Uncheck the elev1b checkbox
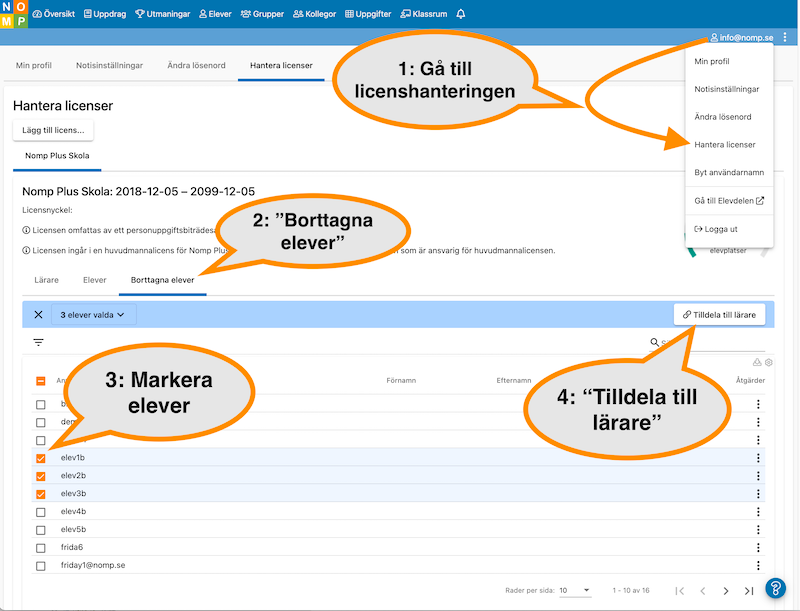The image size is (800, 611). (41, 458)
